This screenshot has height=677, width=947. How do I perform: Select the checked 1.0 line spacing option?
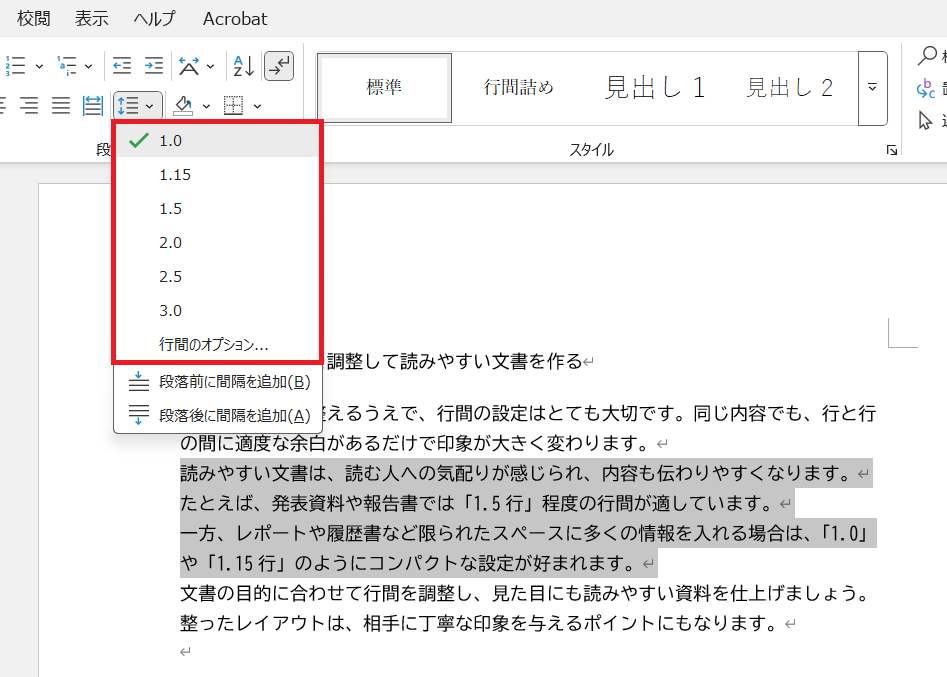170,141
